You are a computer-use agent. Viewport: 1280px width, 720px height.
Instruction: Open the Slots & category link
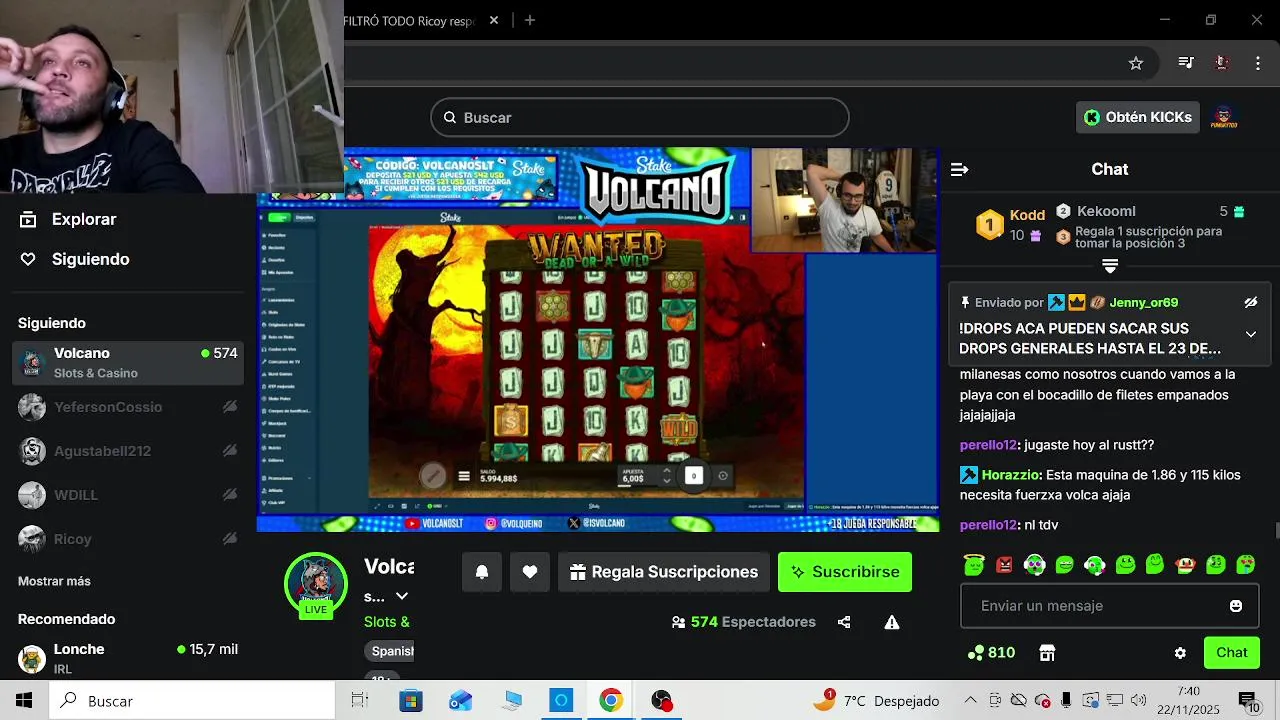[389, 622]
